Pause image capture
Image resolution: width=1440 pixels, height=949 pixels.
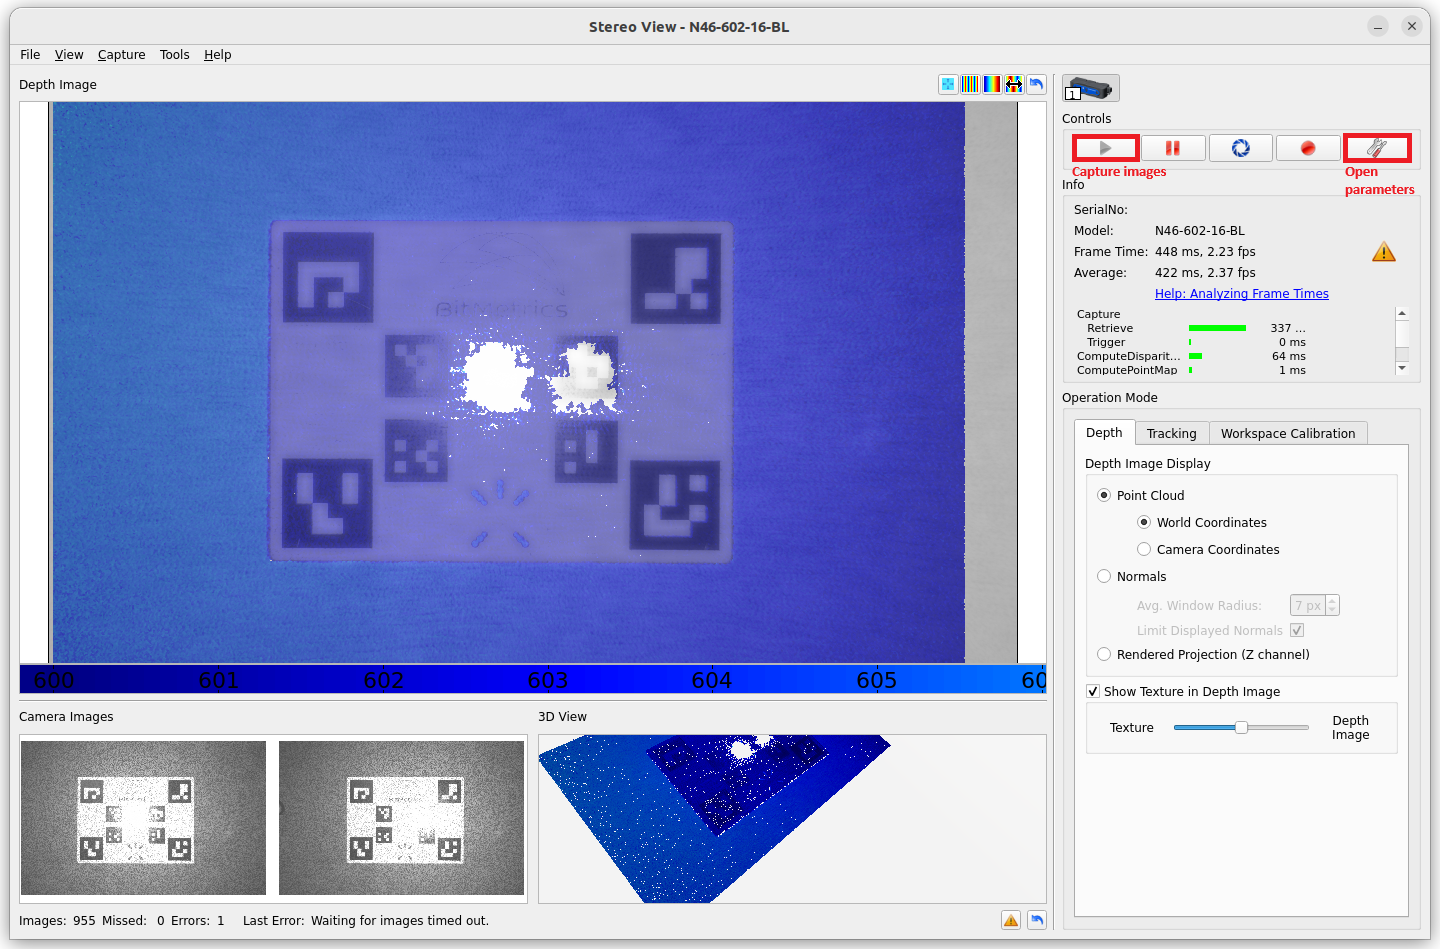coord(1173,148)
